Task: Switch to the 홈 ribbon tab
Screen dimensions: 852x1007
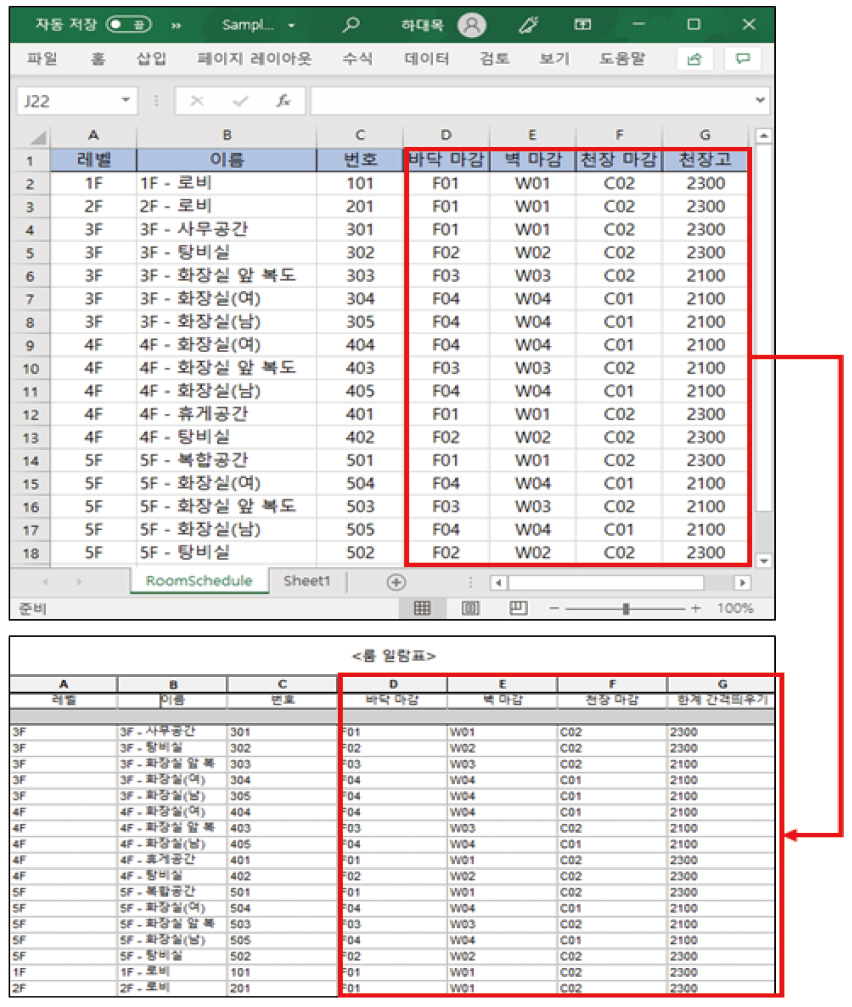Action: click(98, 59)
